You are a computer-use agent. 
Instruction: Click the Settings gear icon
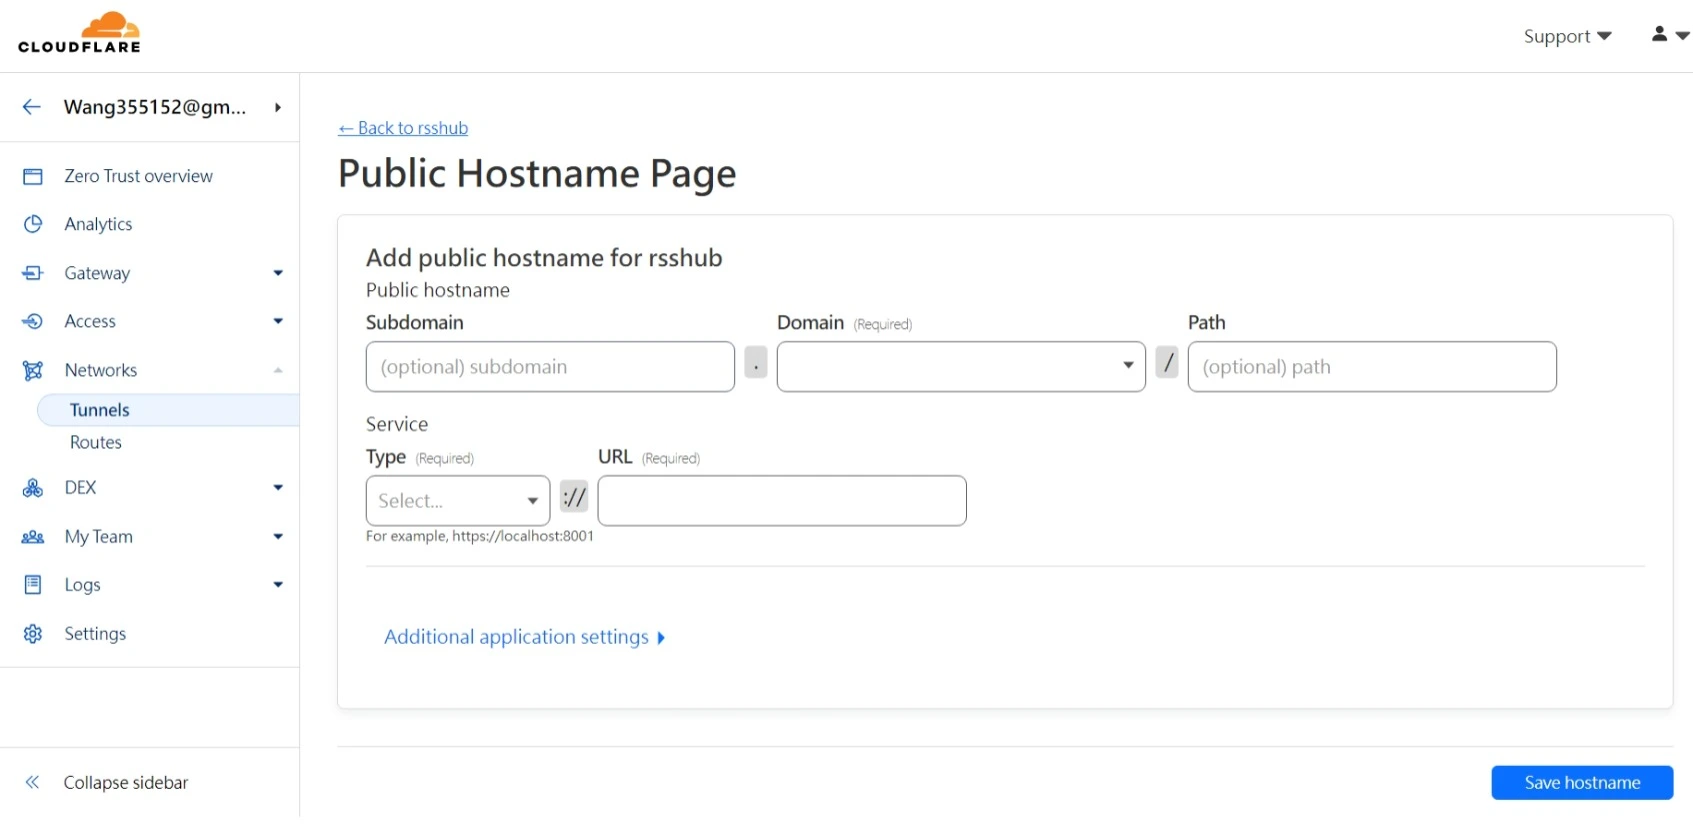click(x=33, y=634)
